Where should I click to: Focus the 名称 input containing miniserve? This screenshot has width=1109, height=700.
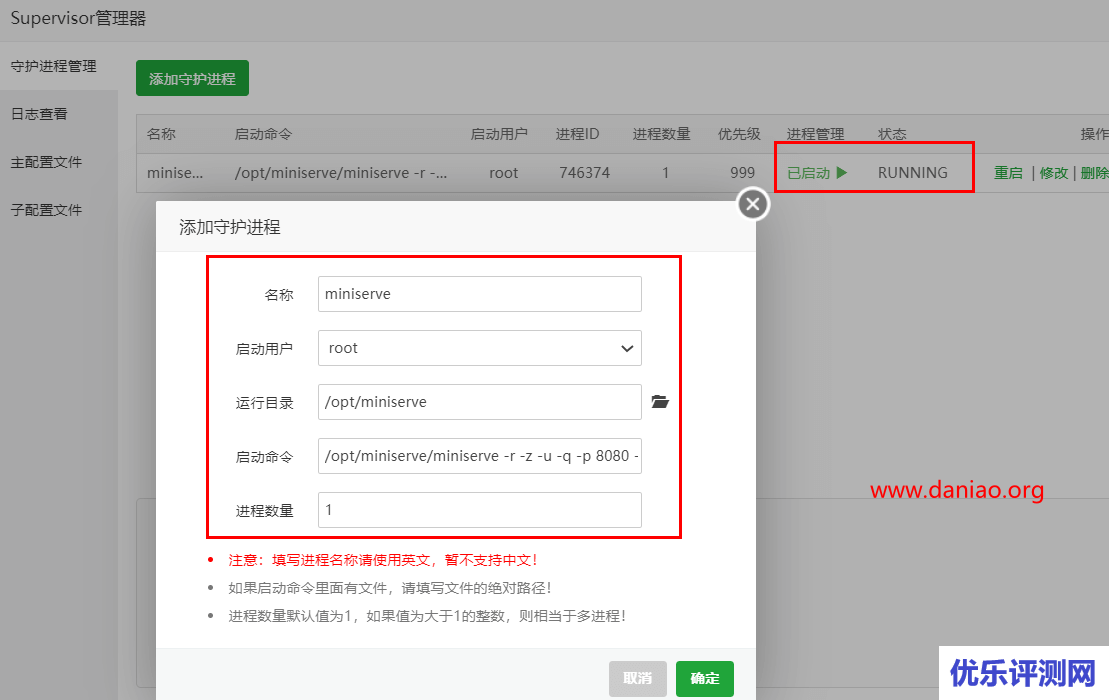480,294
